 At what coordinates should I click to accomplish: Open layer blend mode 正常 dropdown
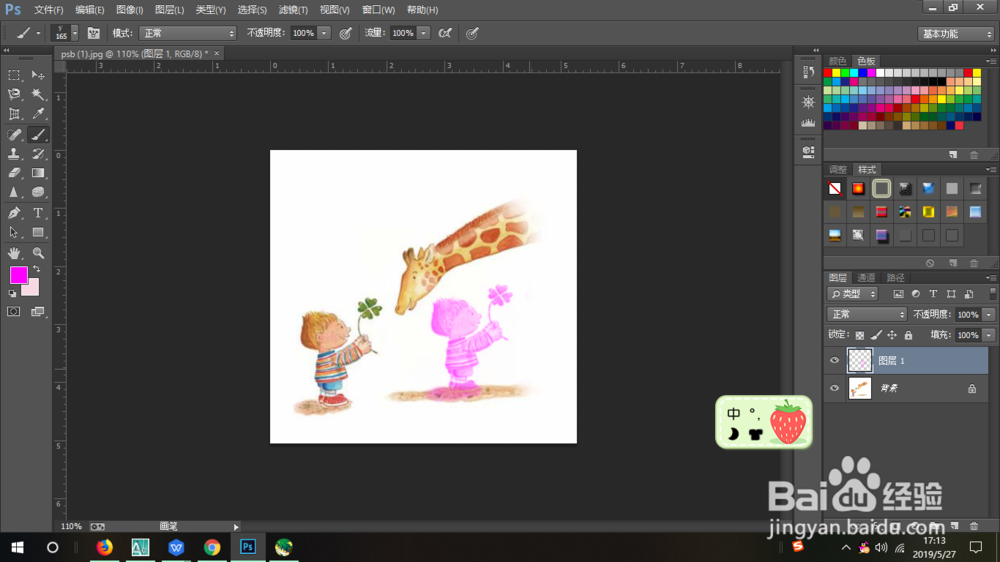point(867,314)
